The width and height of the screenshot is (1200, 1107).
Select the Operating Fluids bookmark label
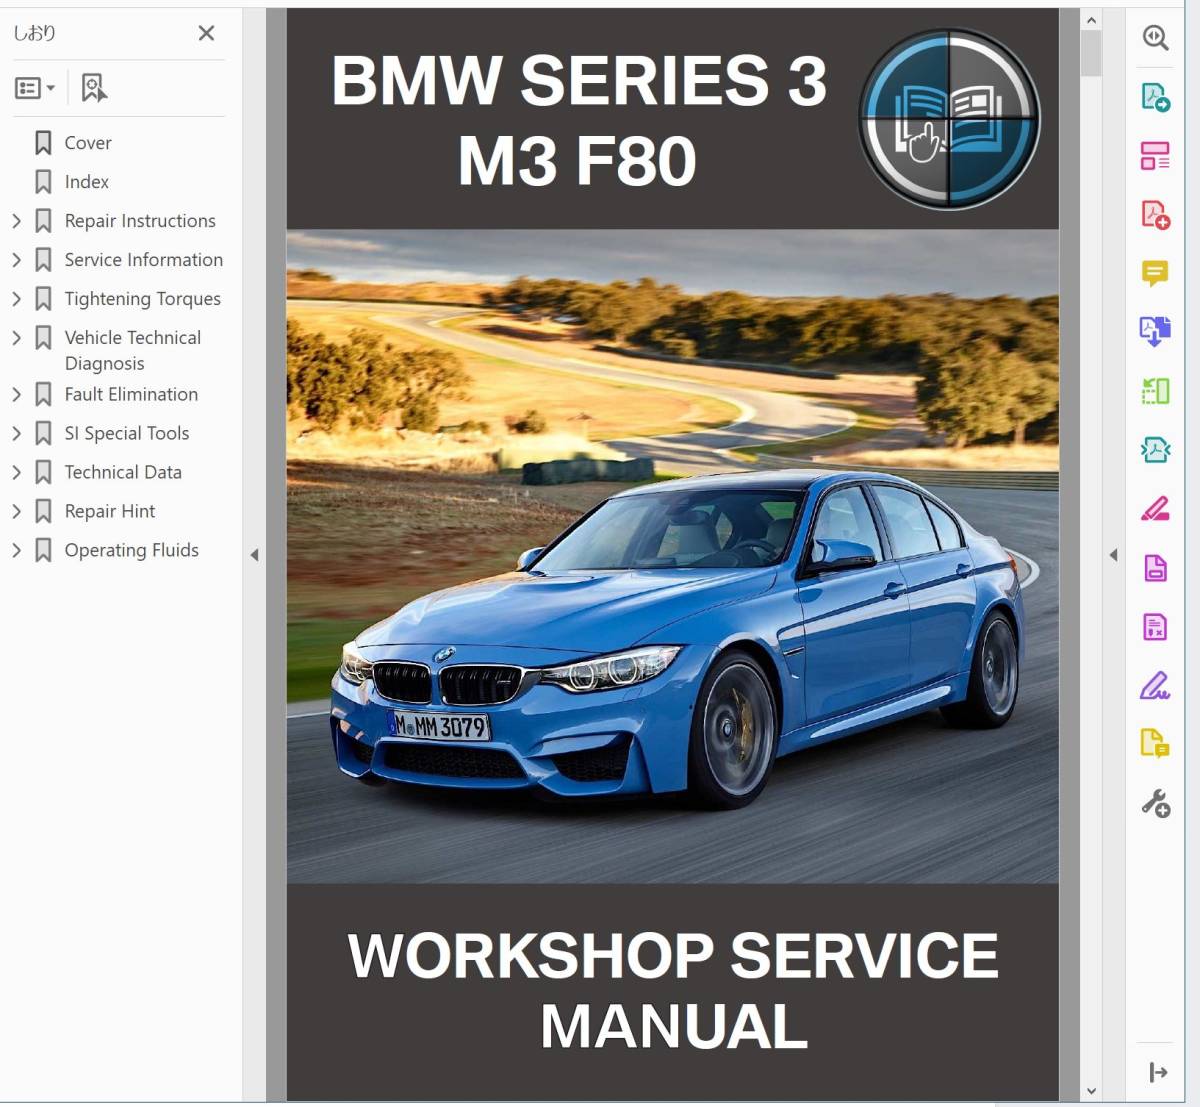coord(131,551)
